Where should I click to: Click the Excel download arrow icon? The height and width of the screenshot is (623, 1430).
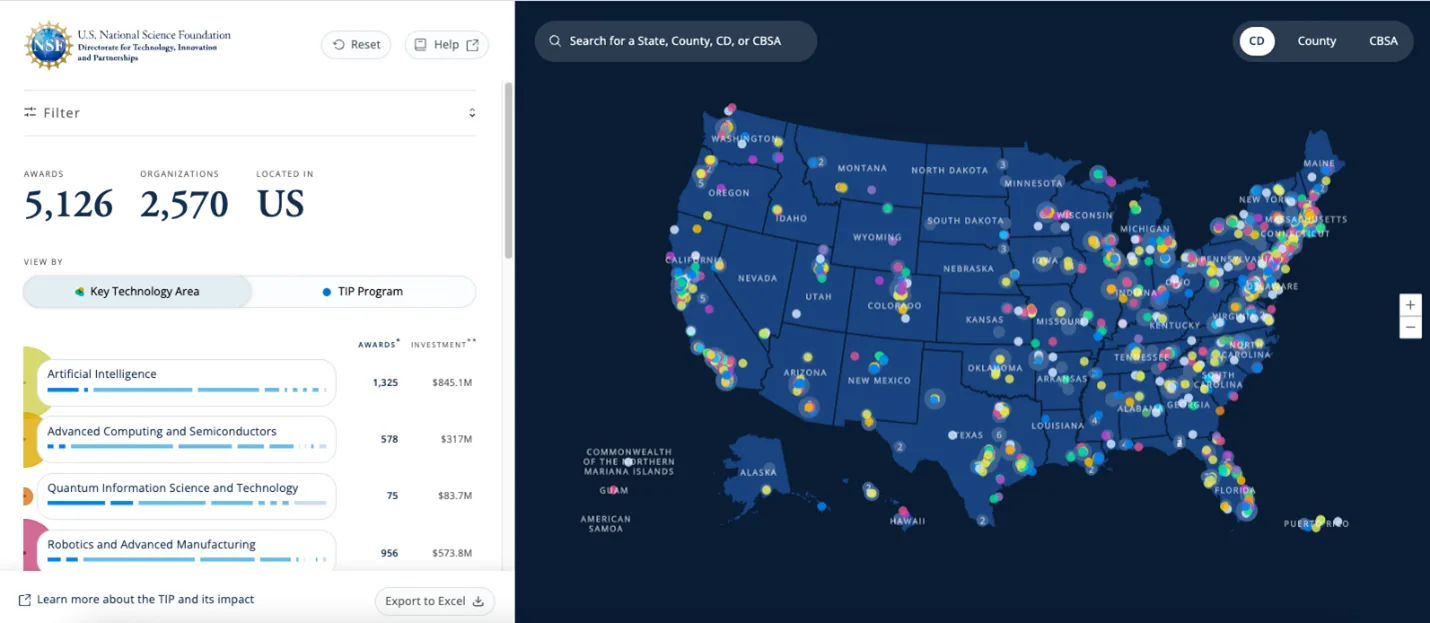tap(478, 601)
